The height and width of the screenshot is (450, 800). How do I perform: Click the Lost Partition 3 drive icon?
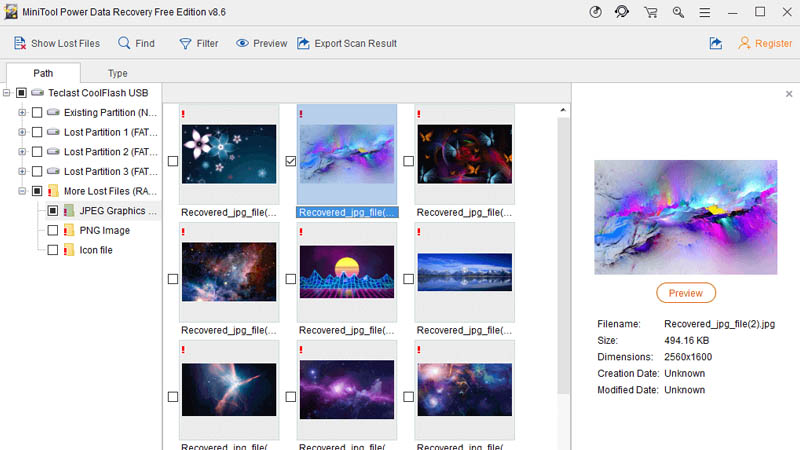53,171
